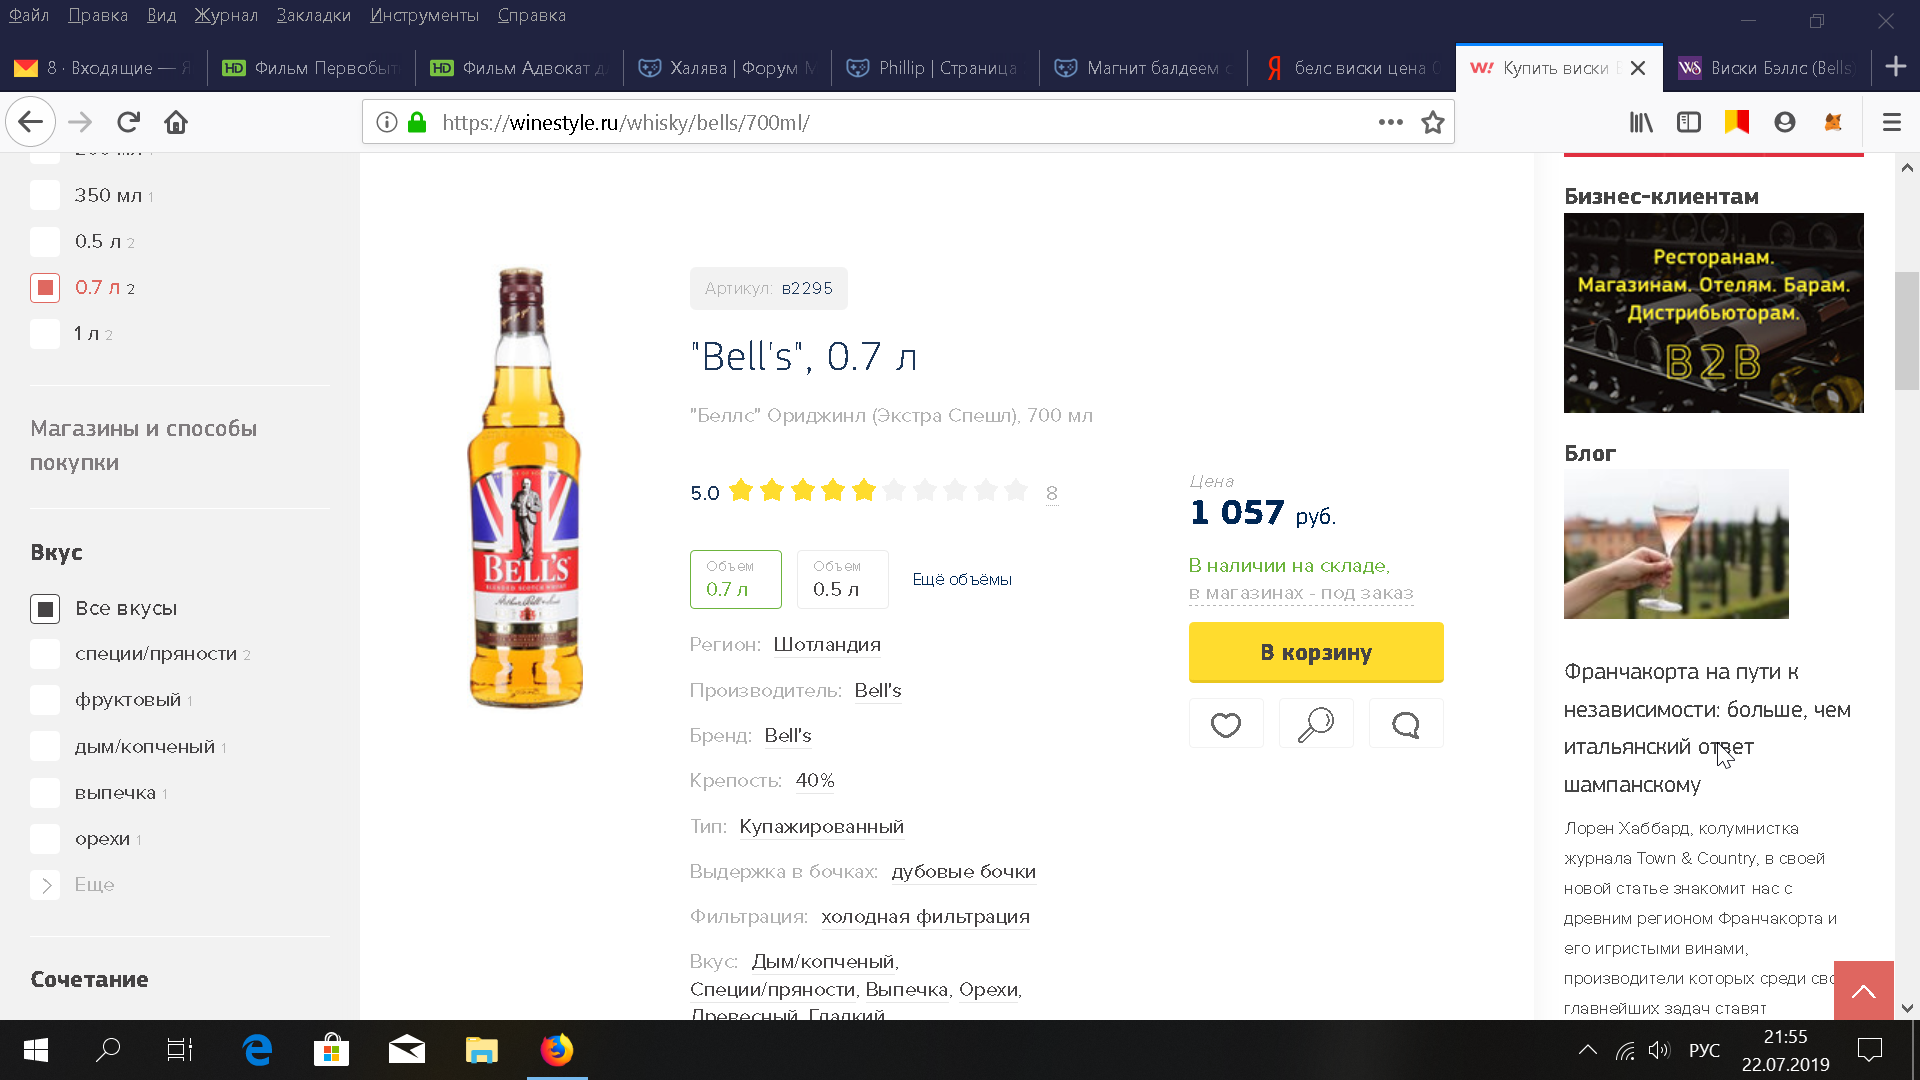Open the Firefox hamburger menu
Screen dimensions: 1920x1080
1891,122
